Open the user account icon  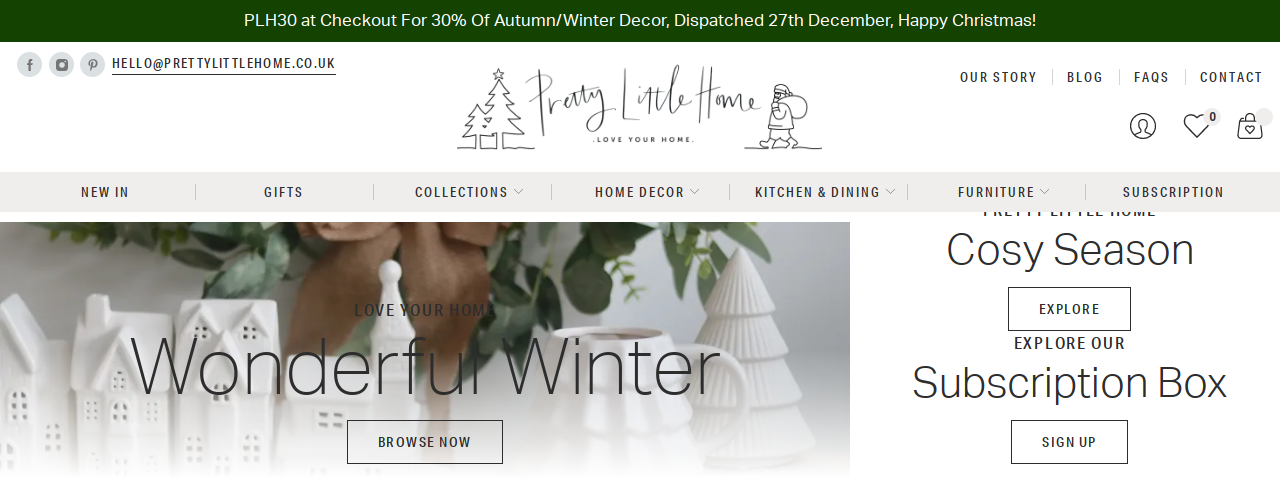coord(1142,126)
